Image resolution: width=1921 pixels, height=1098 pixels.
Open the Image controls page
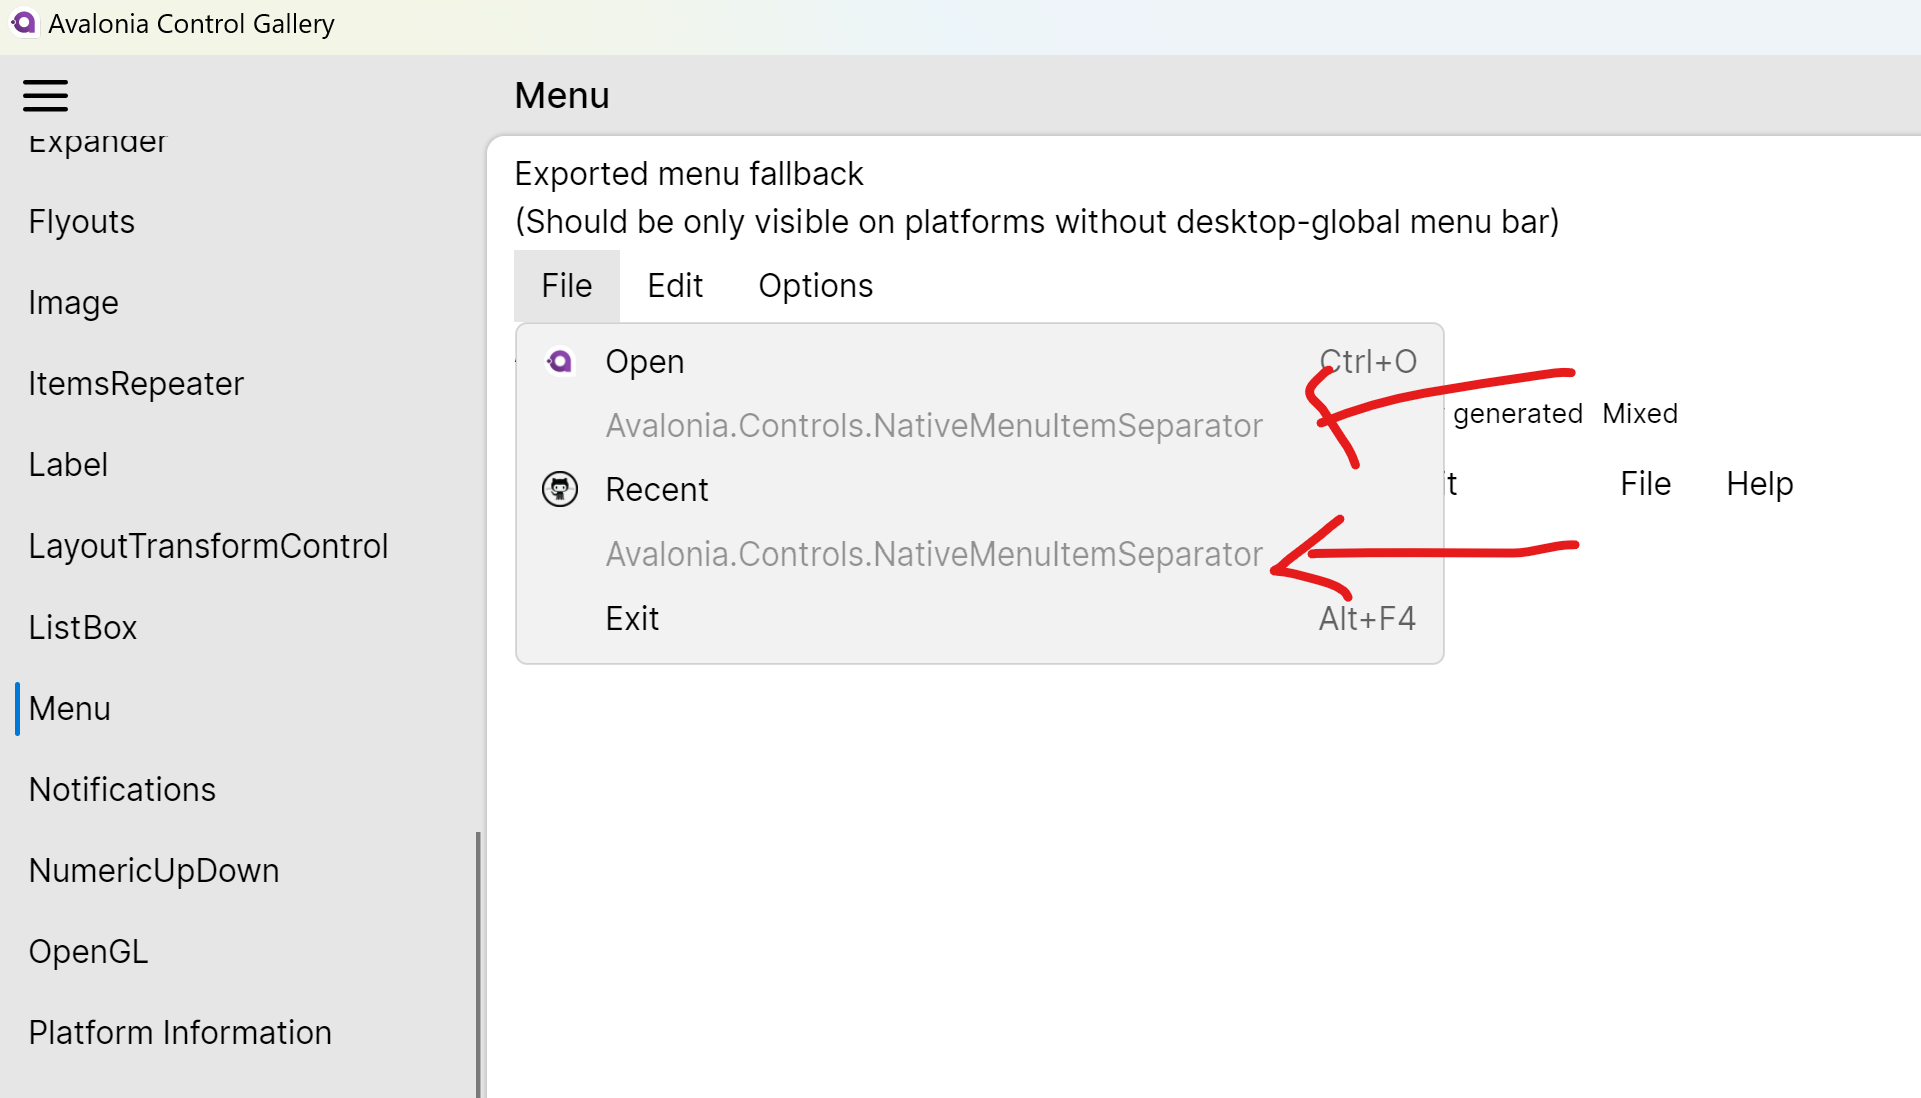tap(73, 302)
